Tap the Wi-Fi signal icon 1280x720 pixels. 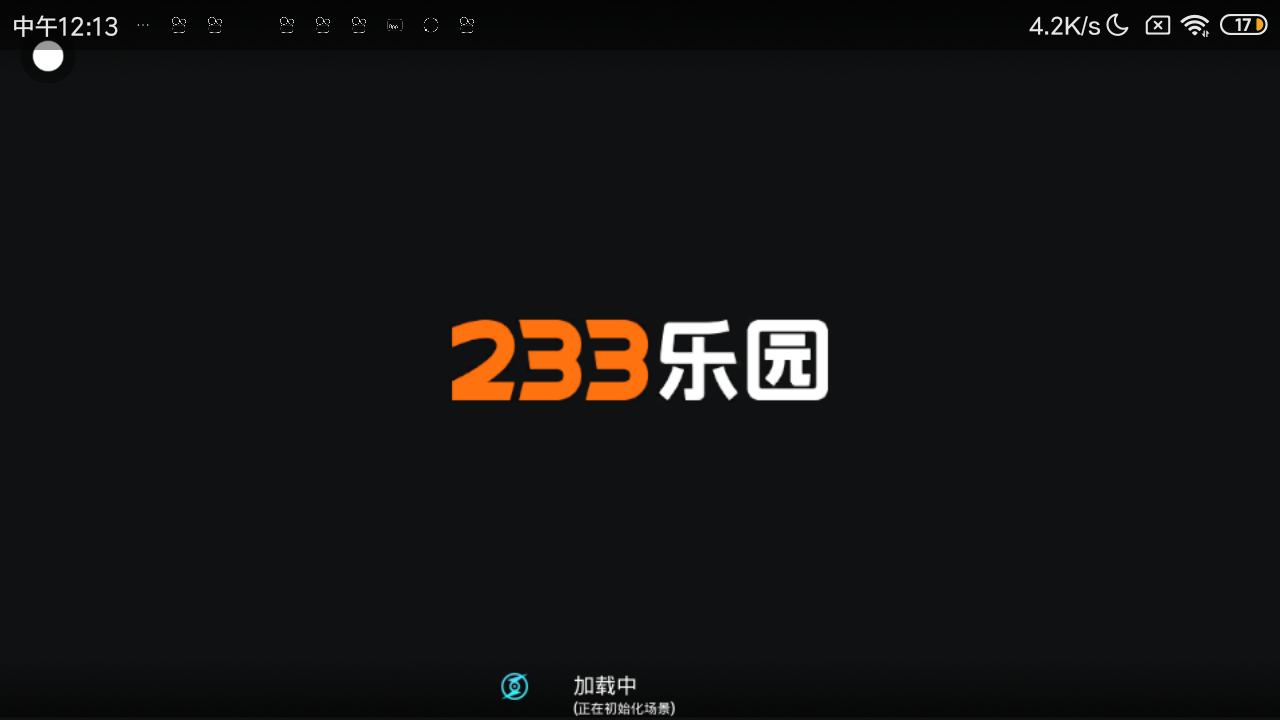pyautogui.click(x=1195, y=25)
